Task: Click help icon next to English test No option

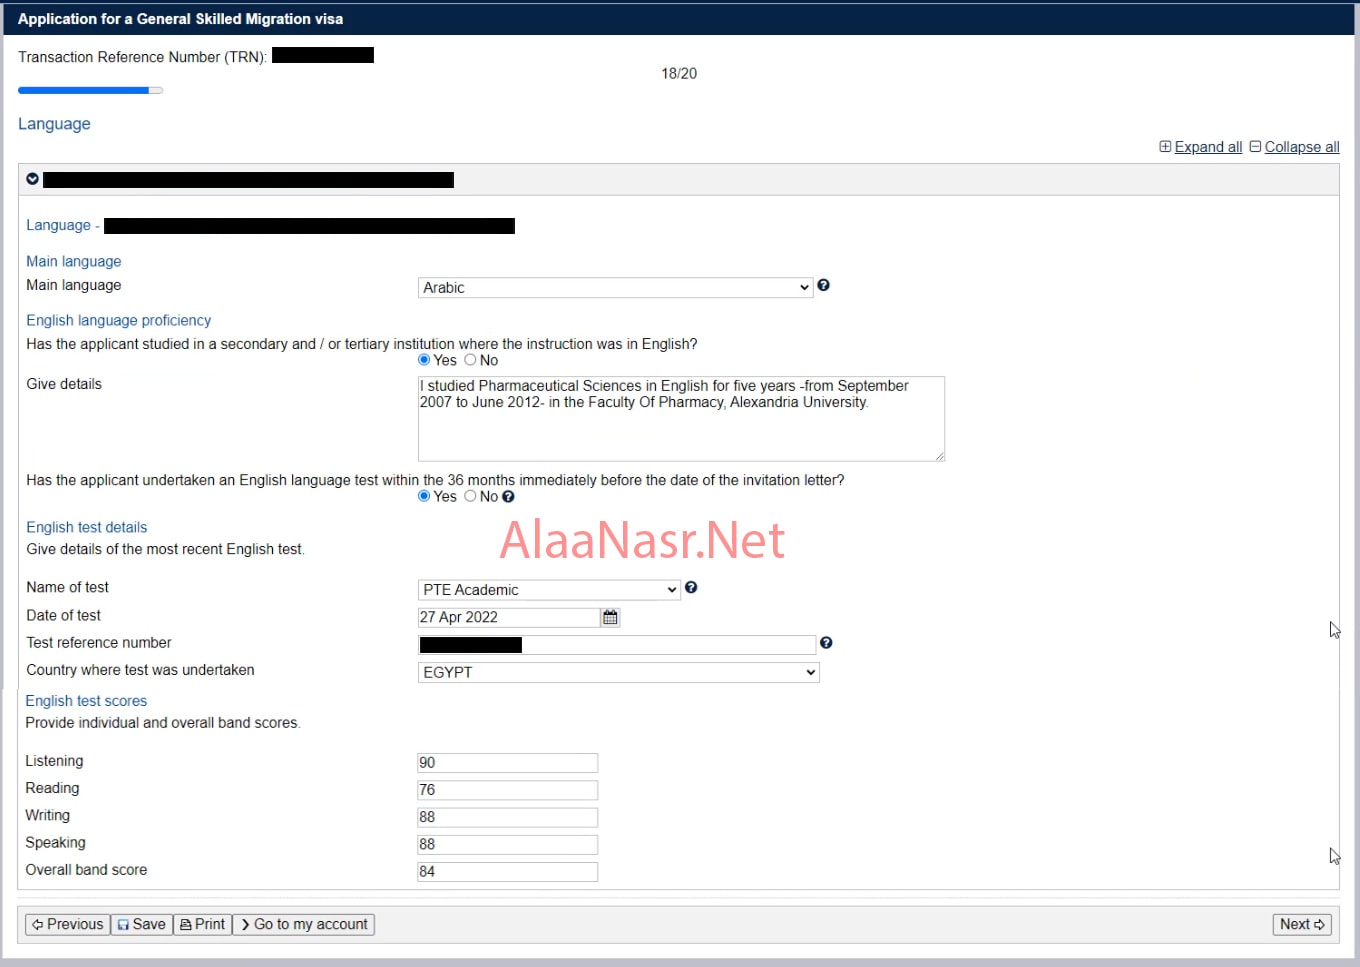Action: (x=508, y=497)
